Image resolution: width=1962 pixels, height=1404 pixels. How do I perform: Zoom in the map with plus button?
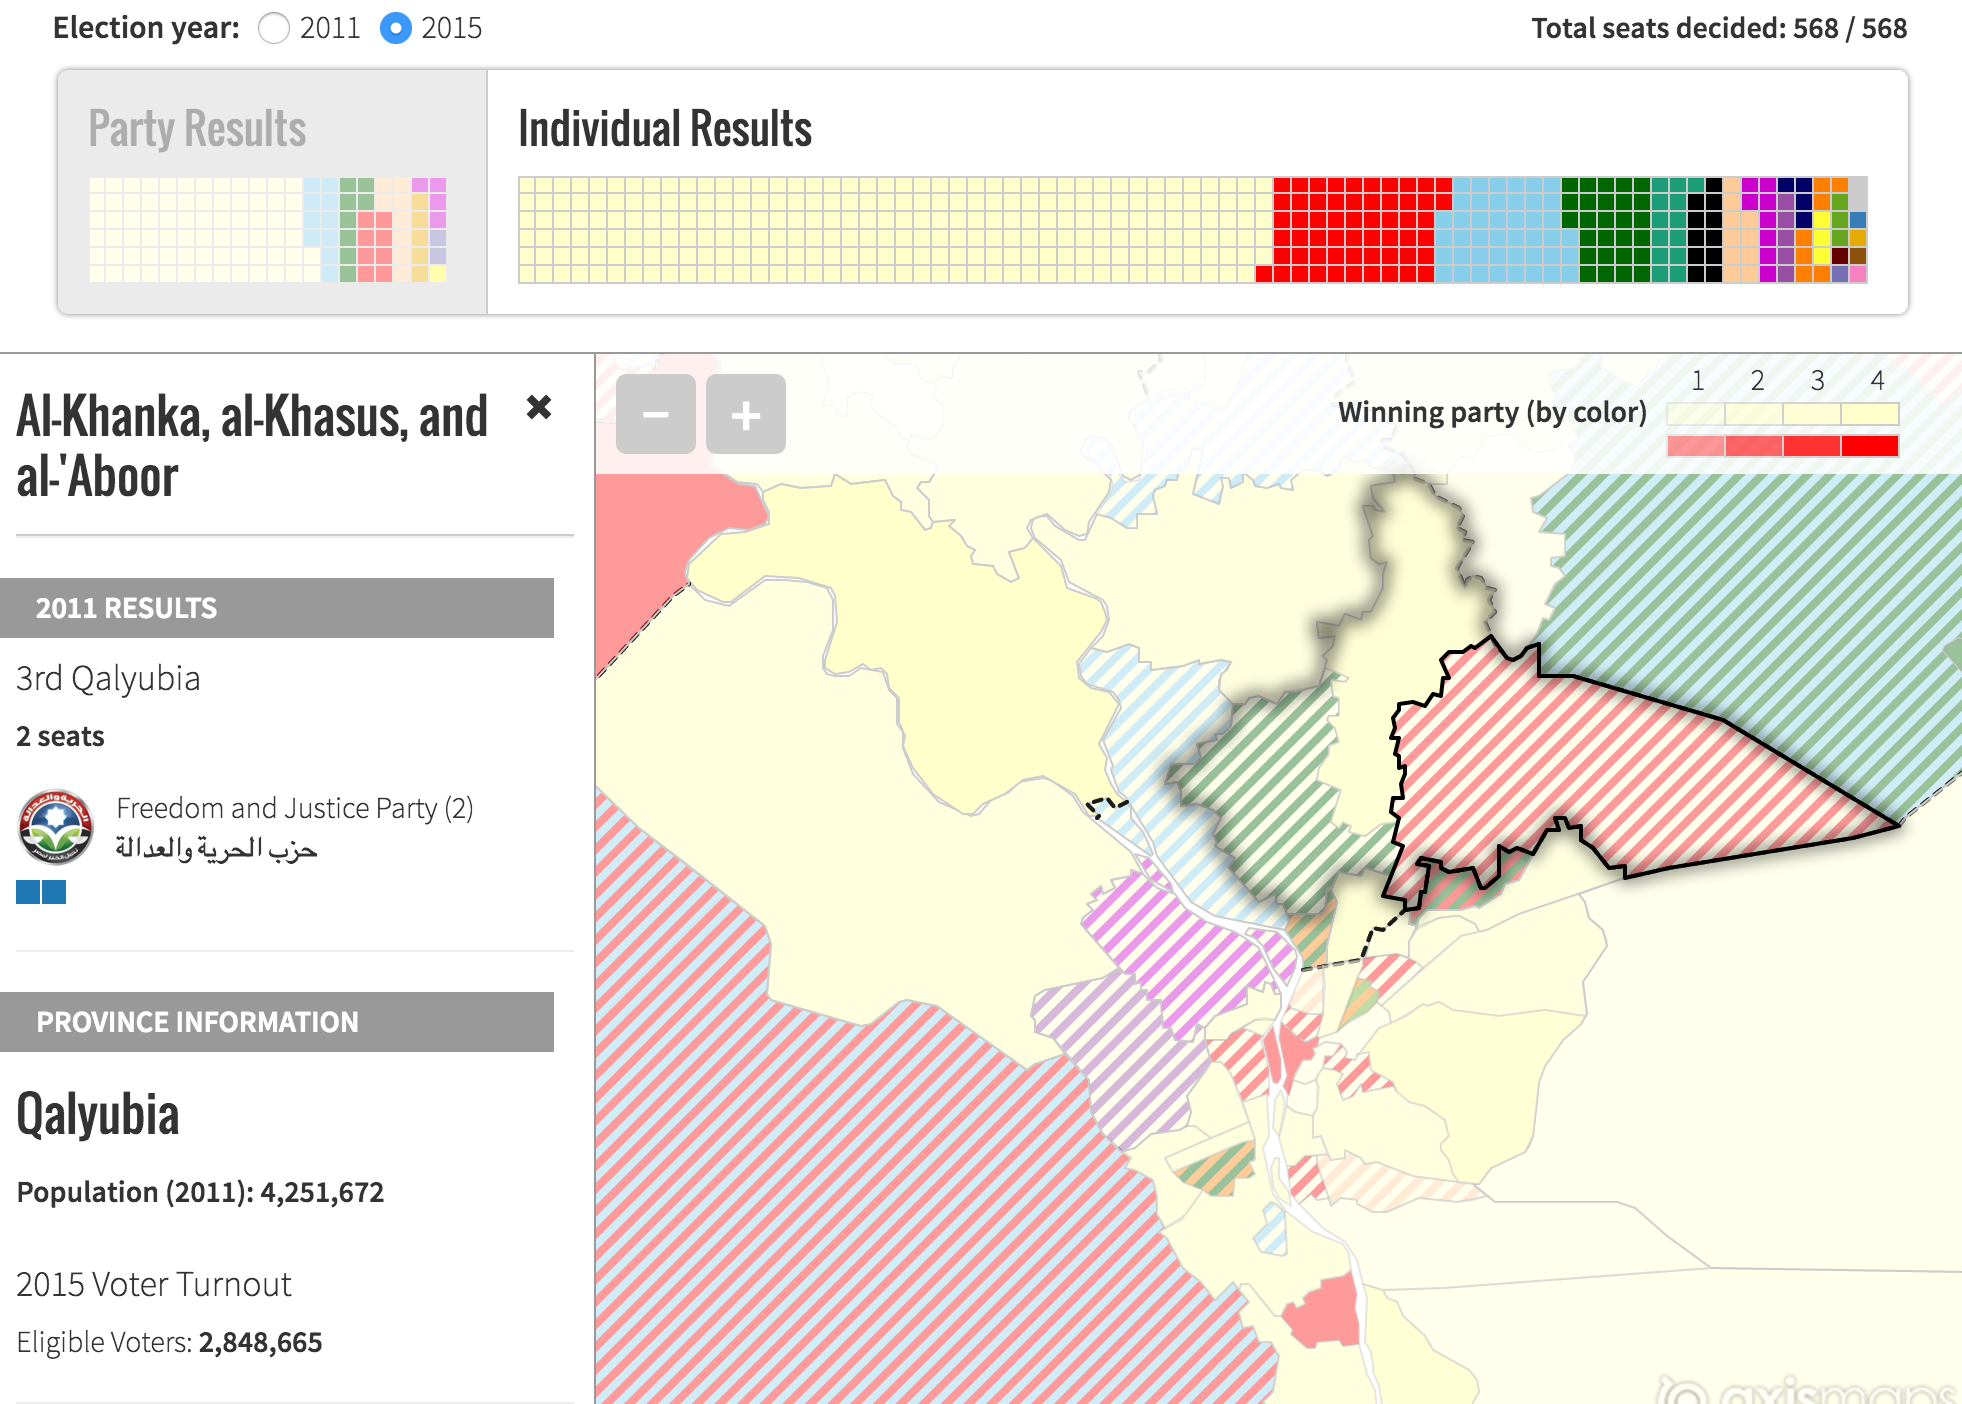[745, 414]
